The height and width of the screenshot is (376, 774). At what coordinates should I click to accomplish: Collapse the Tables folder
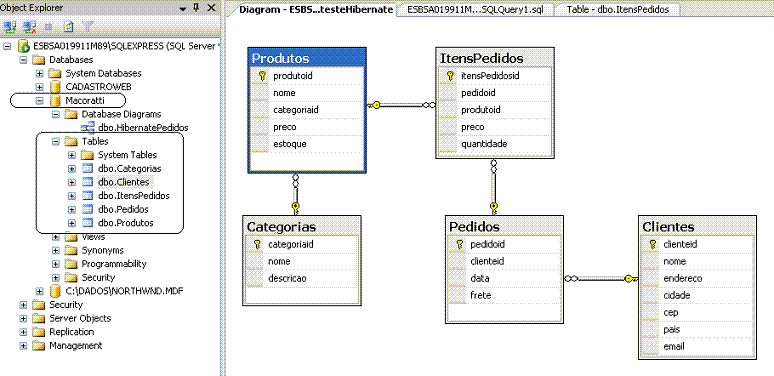tap(56, 142)
